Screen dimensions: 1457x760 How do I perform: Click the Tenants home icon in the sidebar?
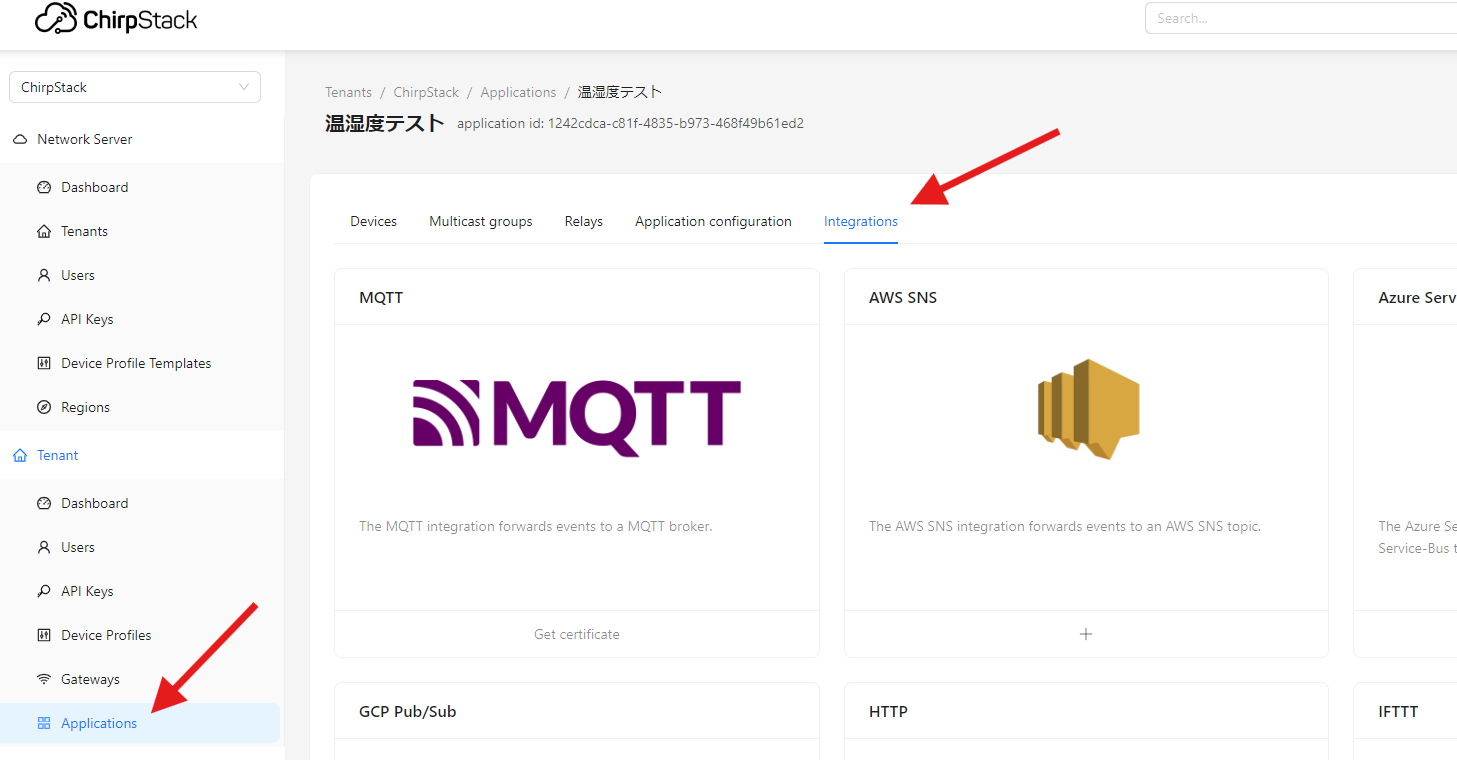(44, 231)
